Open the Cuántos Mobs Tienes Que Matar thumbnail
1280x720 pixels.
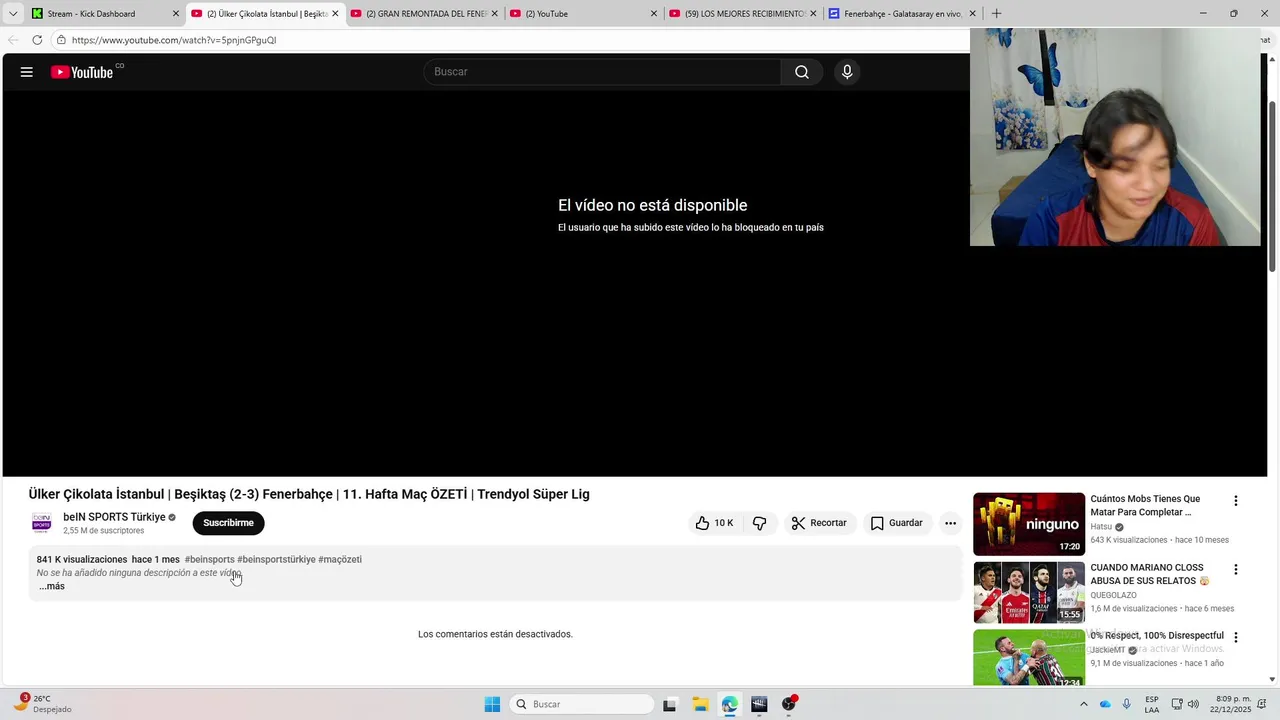point(1029,524)
